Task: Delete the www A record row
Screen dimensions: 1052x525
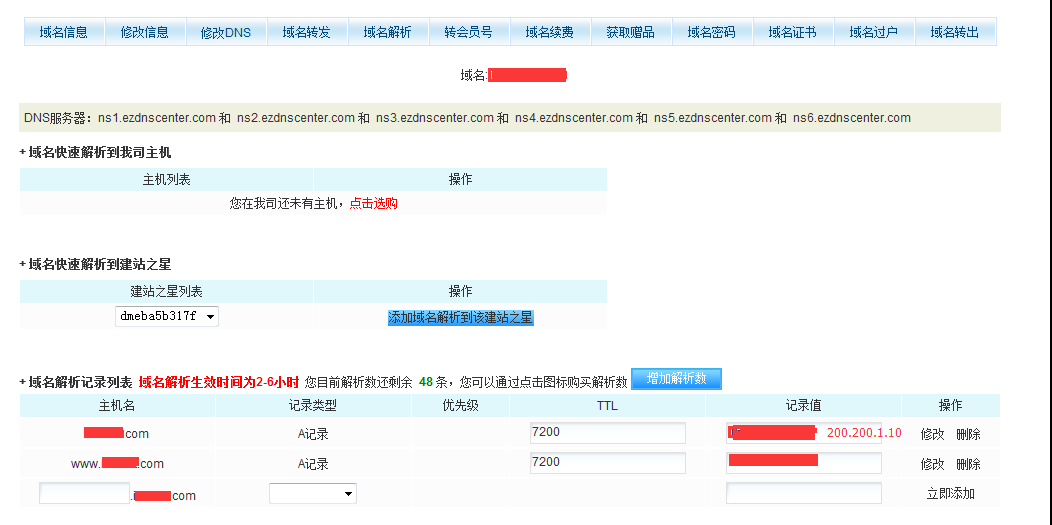Action: pyautogui.click(x=968, y=464)
